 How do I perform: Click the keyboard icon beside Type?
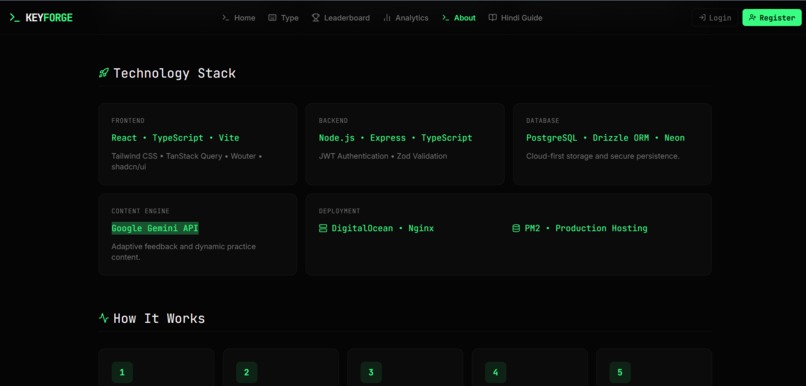(272, 17)
